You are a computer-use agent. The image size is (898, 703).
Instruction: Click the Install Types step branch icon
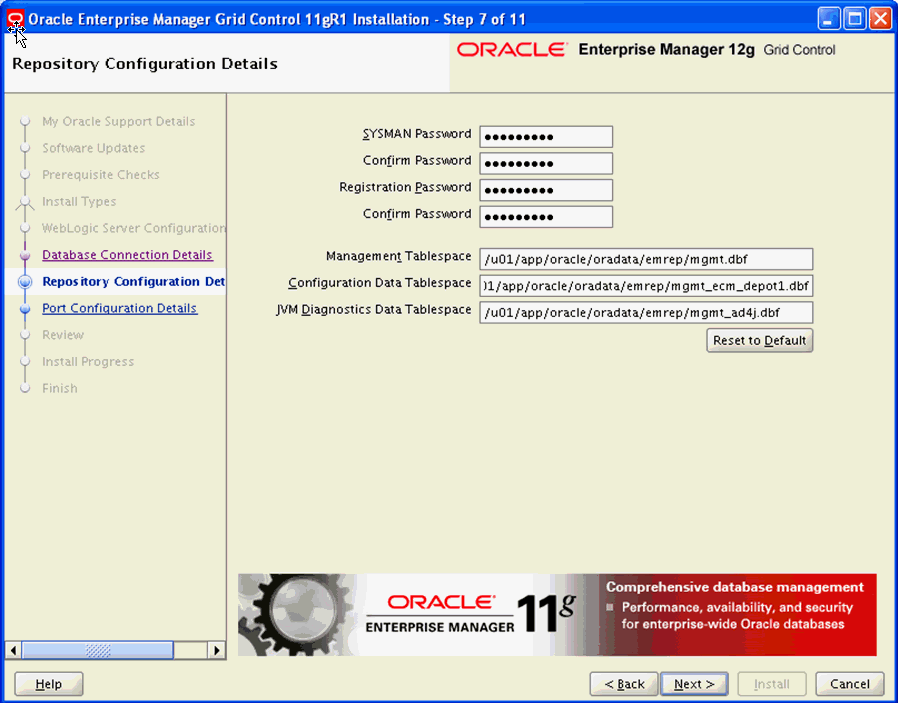tap(25, 202)
